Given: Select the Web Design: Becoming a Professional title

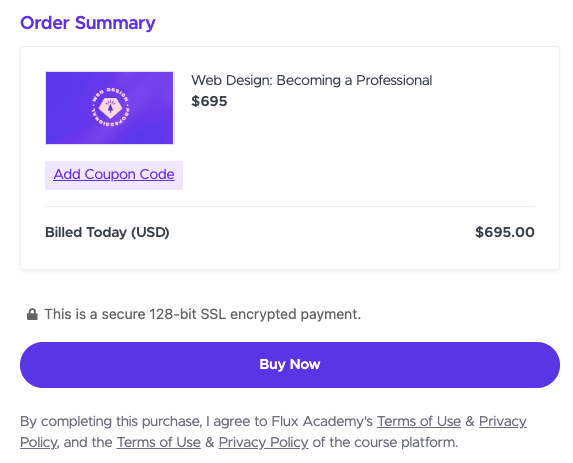Looking at the screenshot, I should (311, 80).
